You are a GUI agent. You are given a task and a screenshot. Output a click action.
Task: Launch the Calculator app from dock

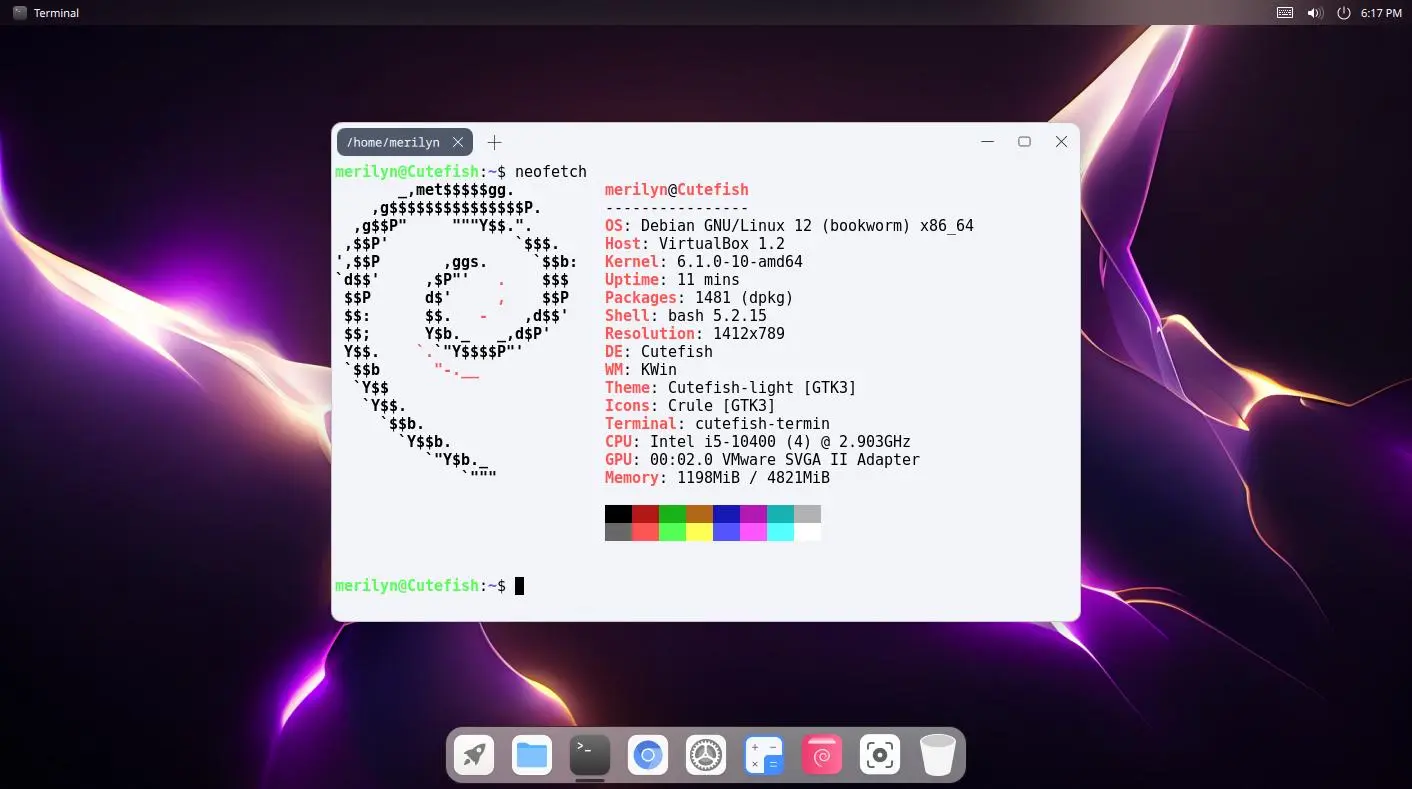point(764,755)
